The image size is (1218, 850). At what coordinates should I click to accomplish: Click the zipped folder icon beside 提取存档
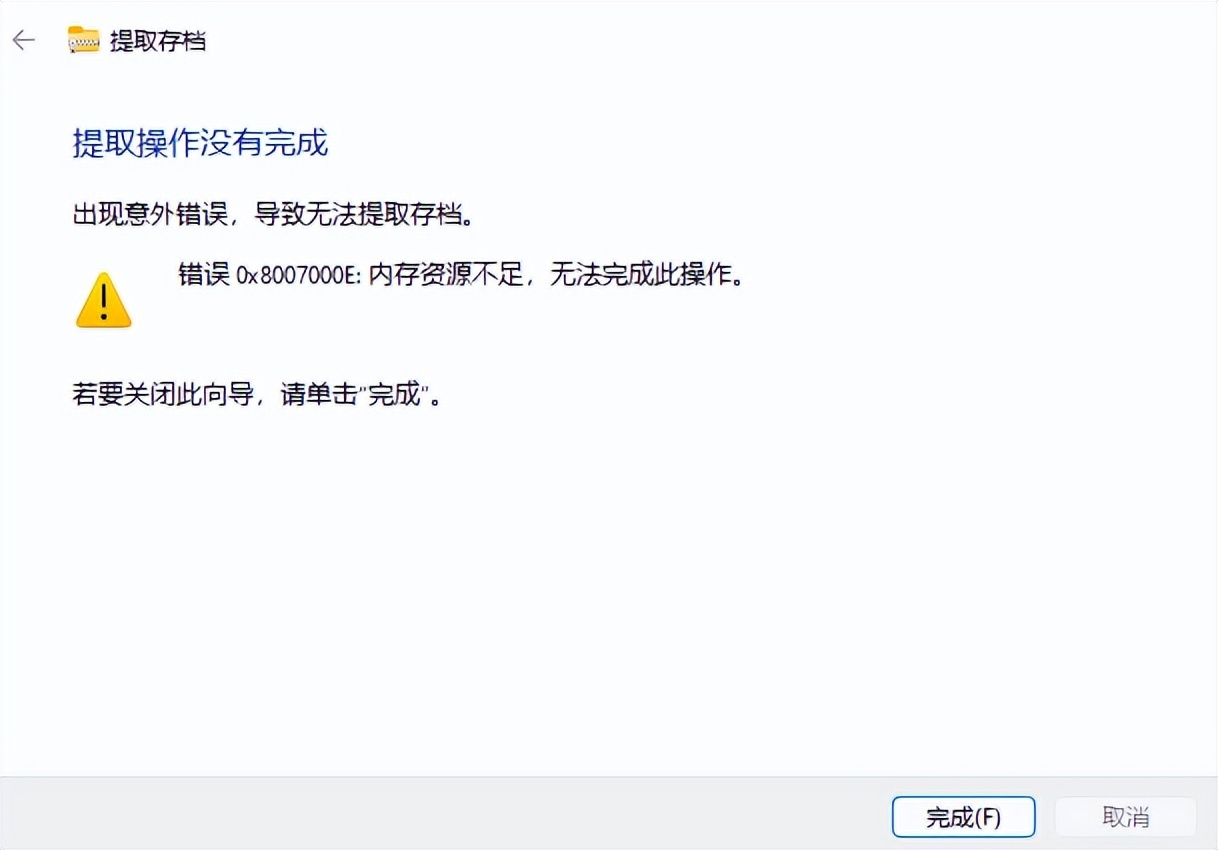point(84,40)
